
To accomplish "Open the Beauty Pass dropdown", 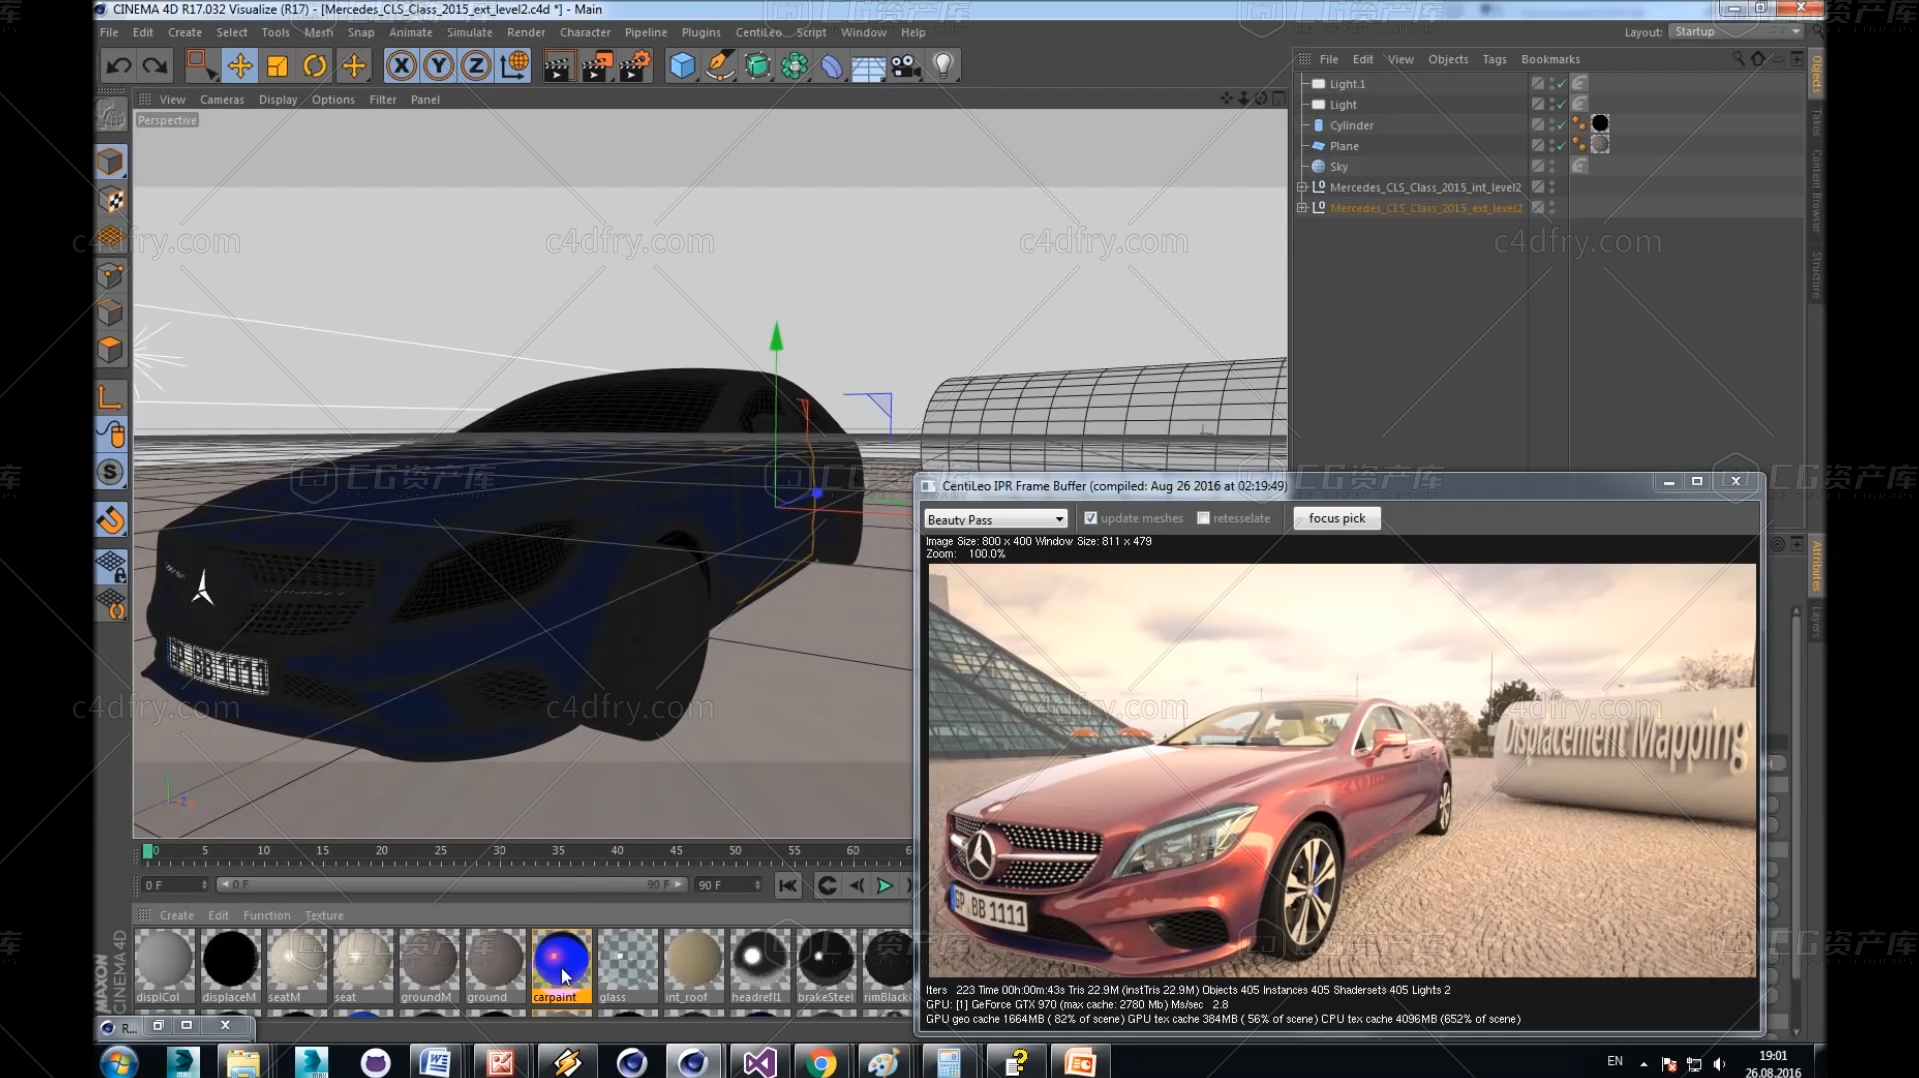I will coord(996,519).
